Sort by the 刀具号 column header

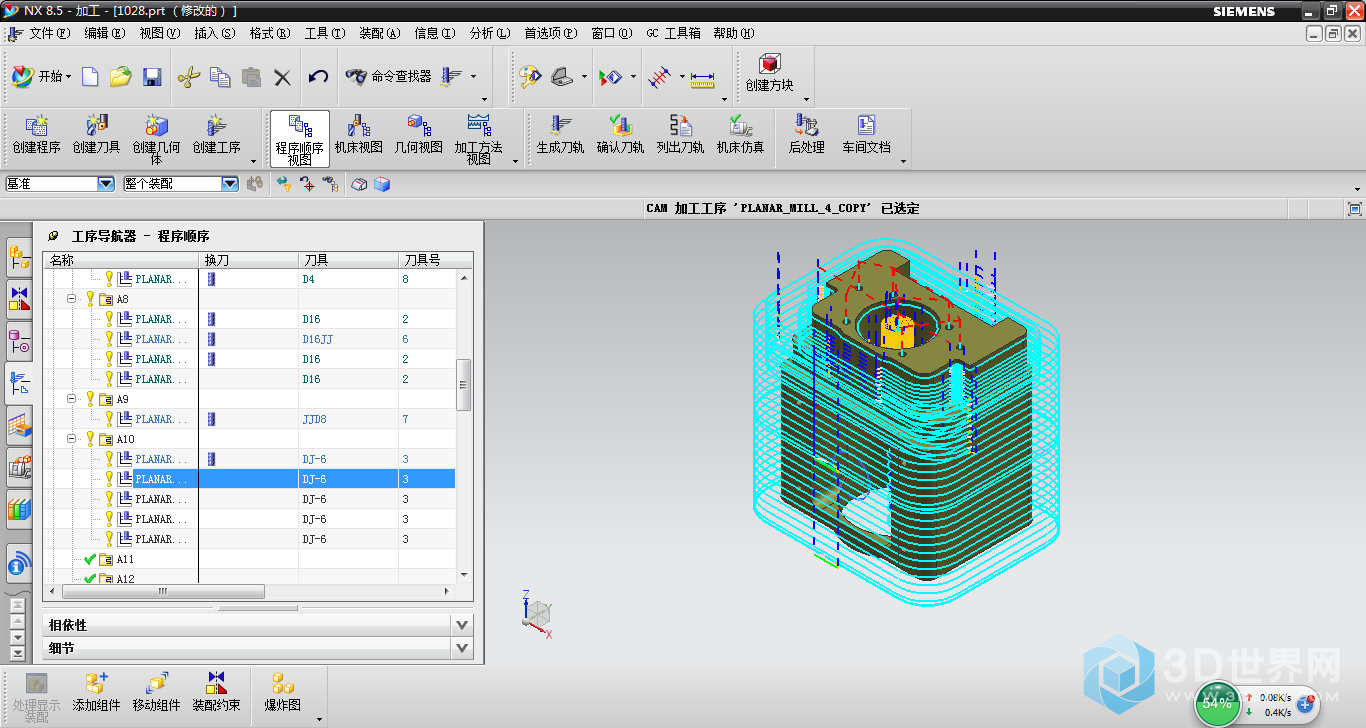tap(435, 260)
